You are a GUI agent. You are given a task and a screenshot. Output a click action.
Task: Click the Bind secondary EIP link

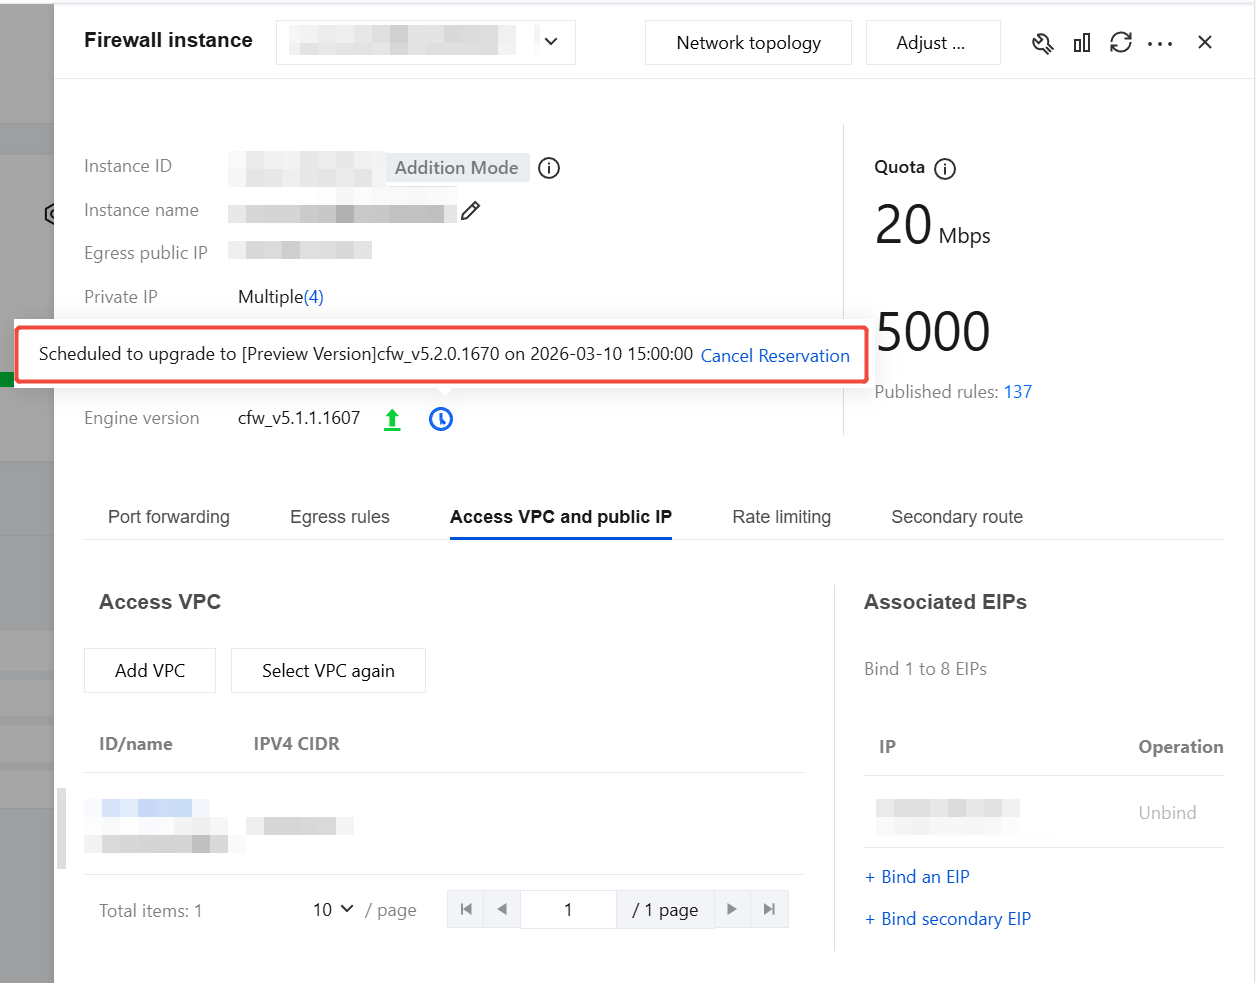948,919
